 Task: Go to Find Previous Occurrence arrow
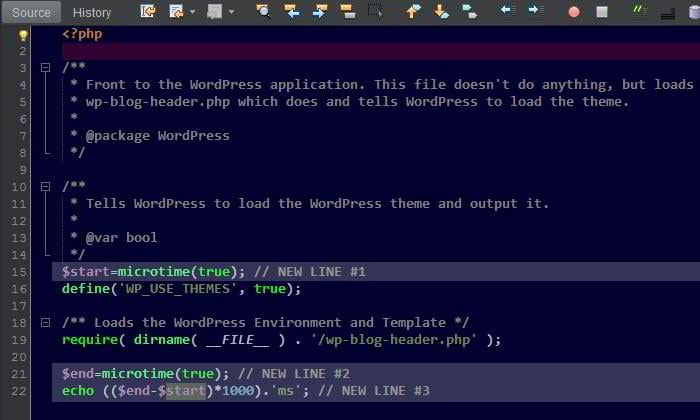[292, 12]
